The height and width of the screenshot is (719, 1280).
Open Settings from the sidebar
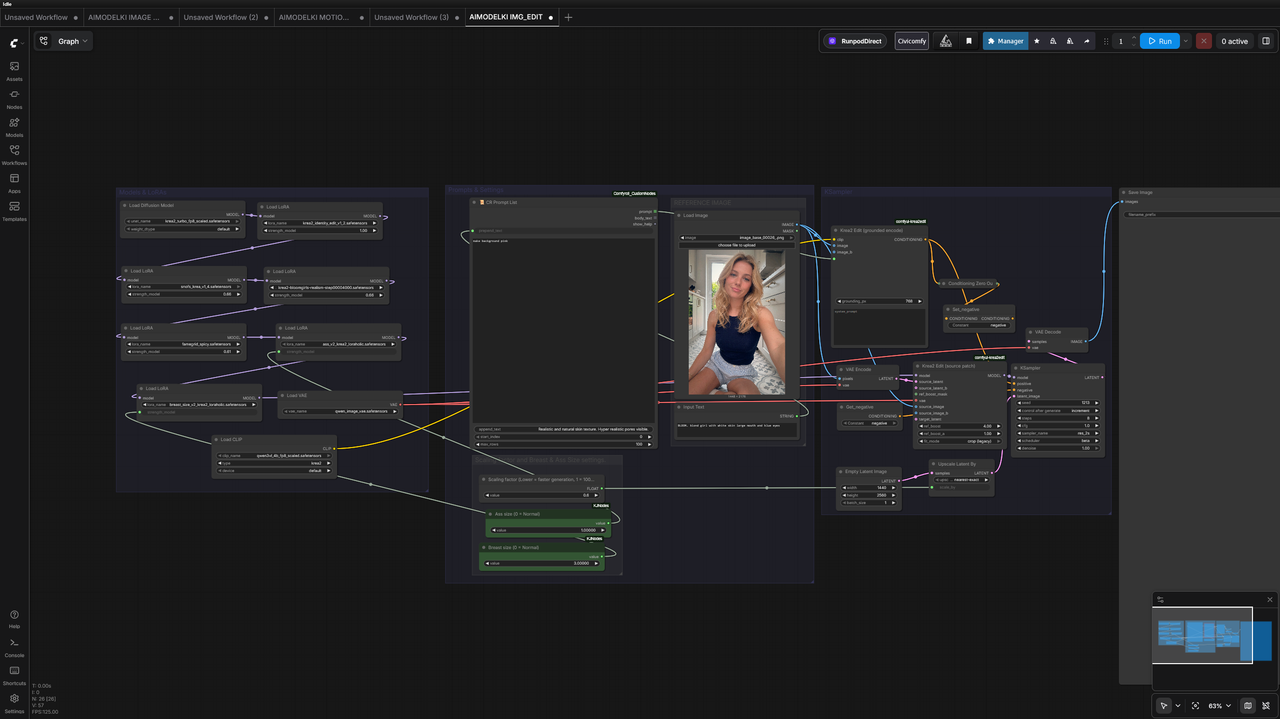pos(14,702)
